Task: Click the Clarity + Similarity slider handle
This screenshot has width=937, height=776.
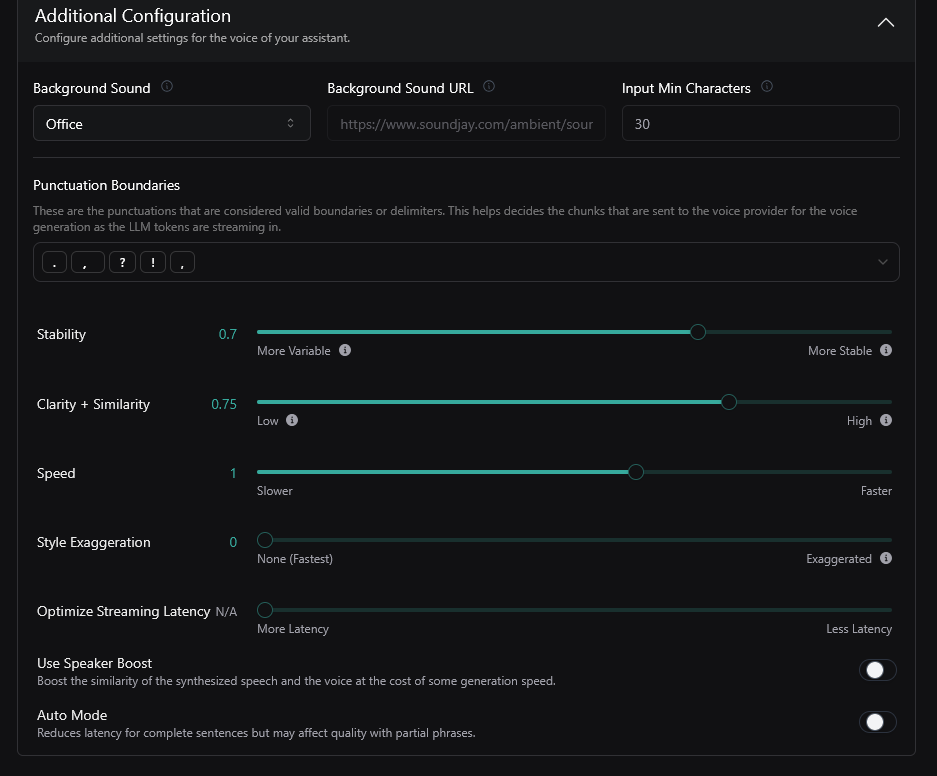Action: pyautogui.click(x=729, y=402)
